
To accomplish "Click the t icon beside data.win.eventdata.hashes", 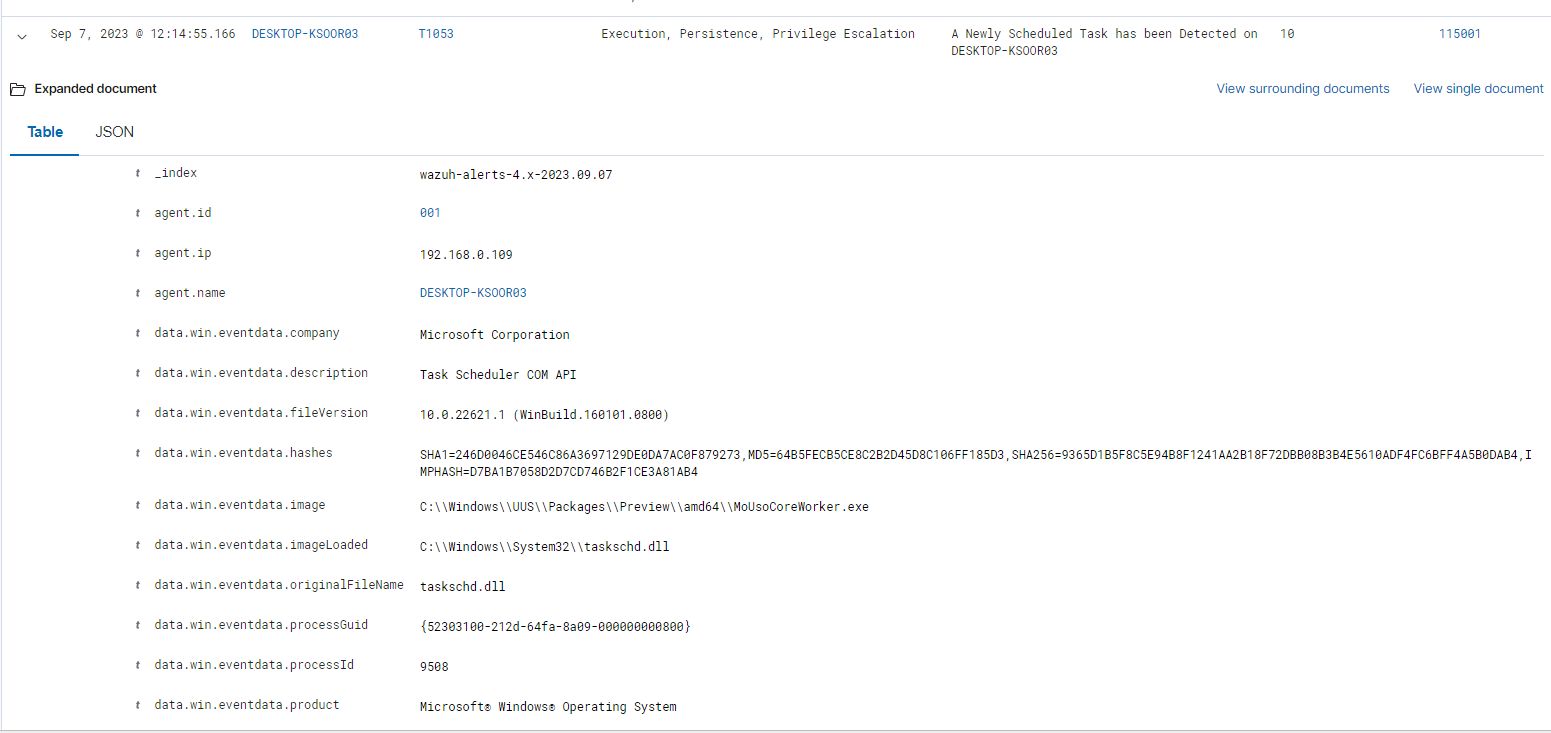I will coord(137,452).
